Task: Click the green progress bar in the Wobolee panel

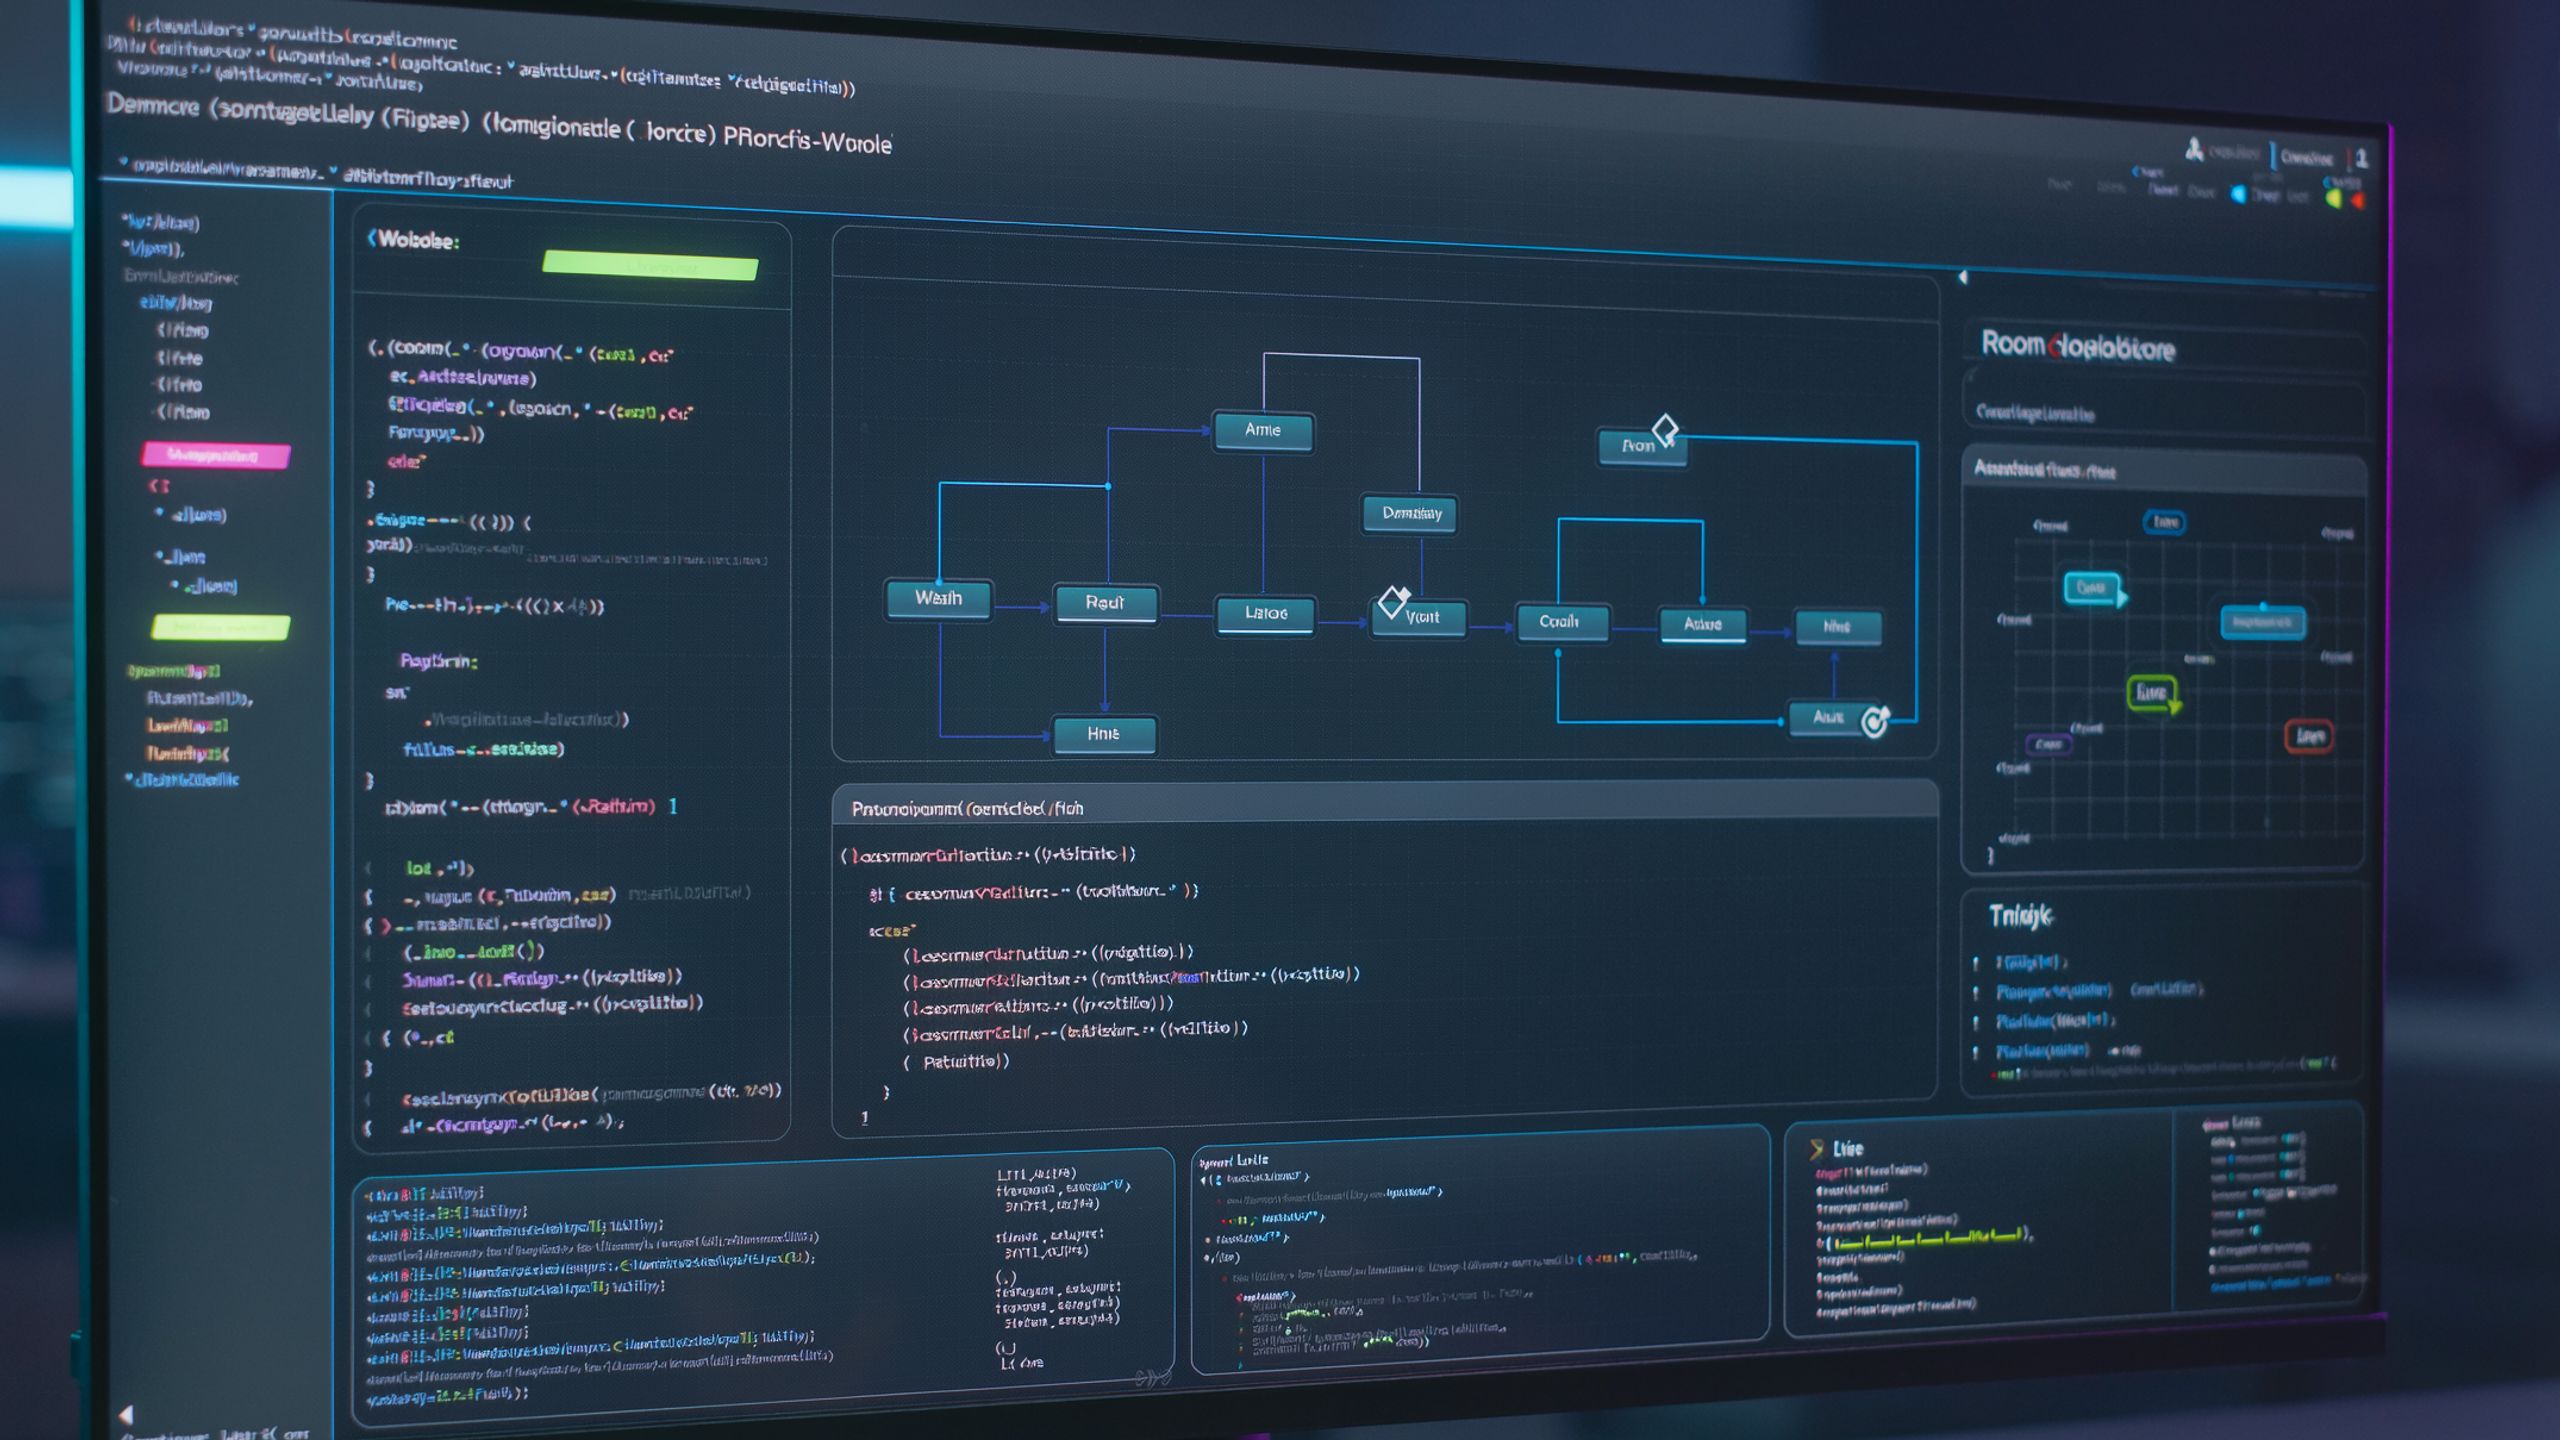Action: [650, 265]
